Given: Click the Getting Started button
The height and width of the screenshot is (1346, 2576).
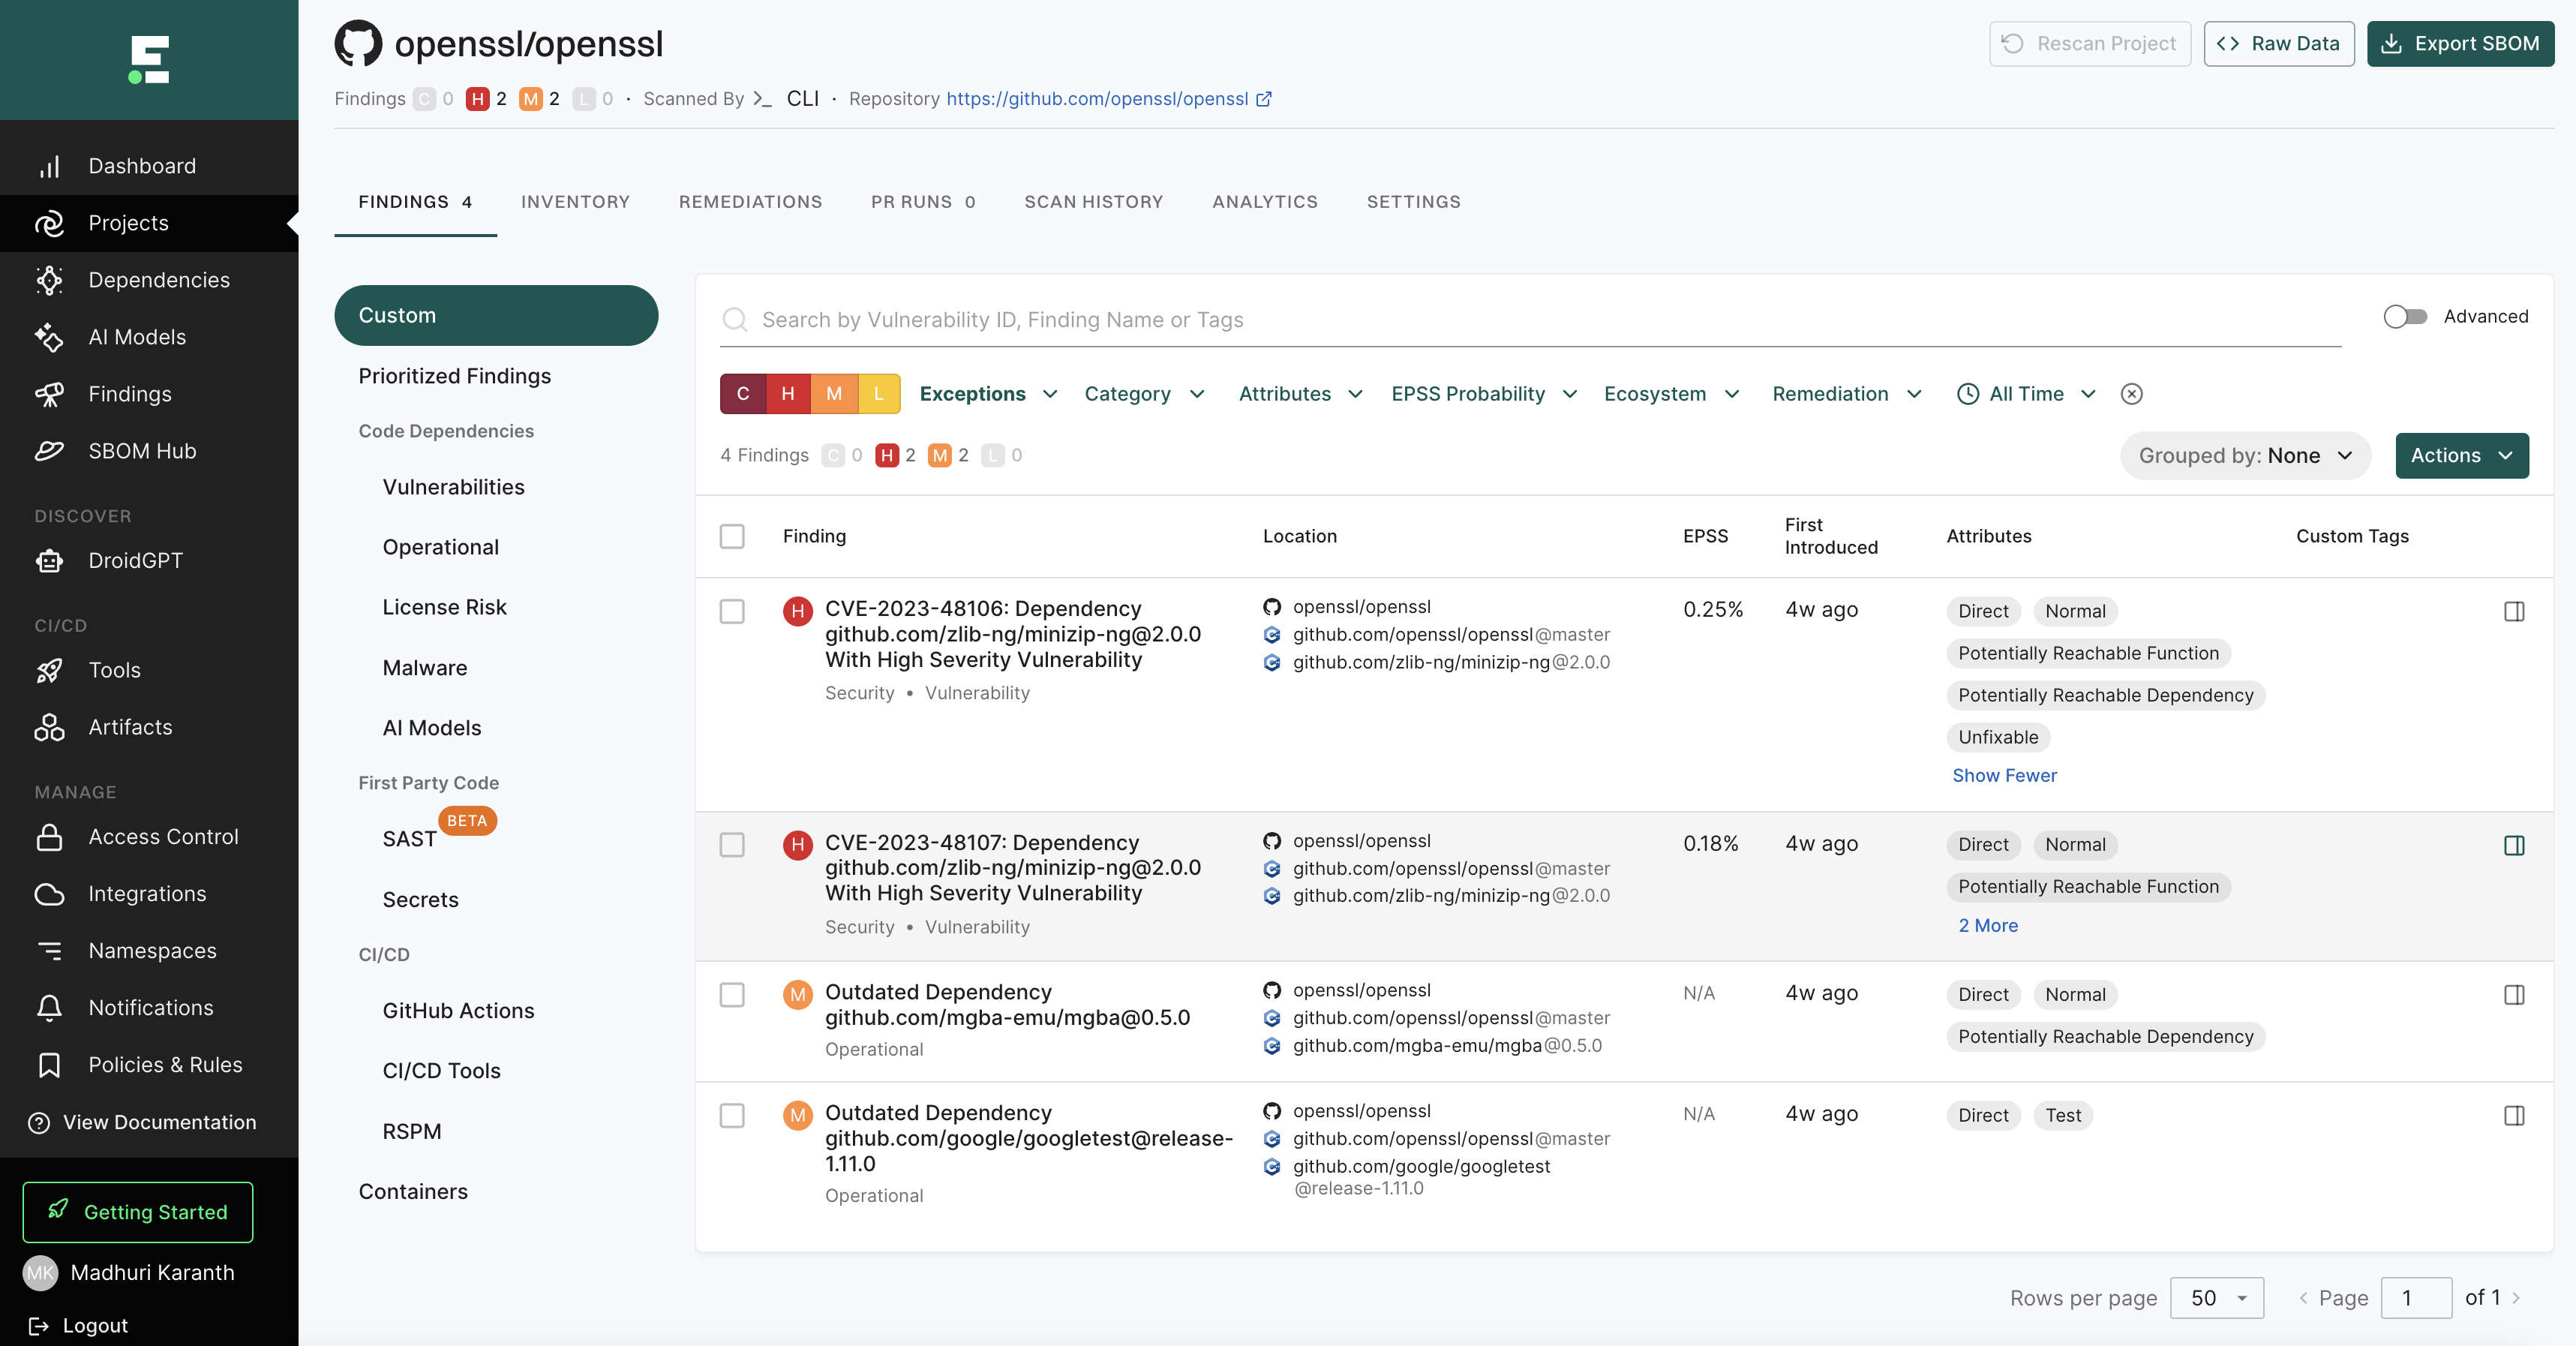Looking at the screenshot, I should [x=138, y=1212].
